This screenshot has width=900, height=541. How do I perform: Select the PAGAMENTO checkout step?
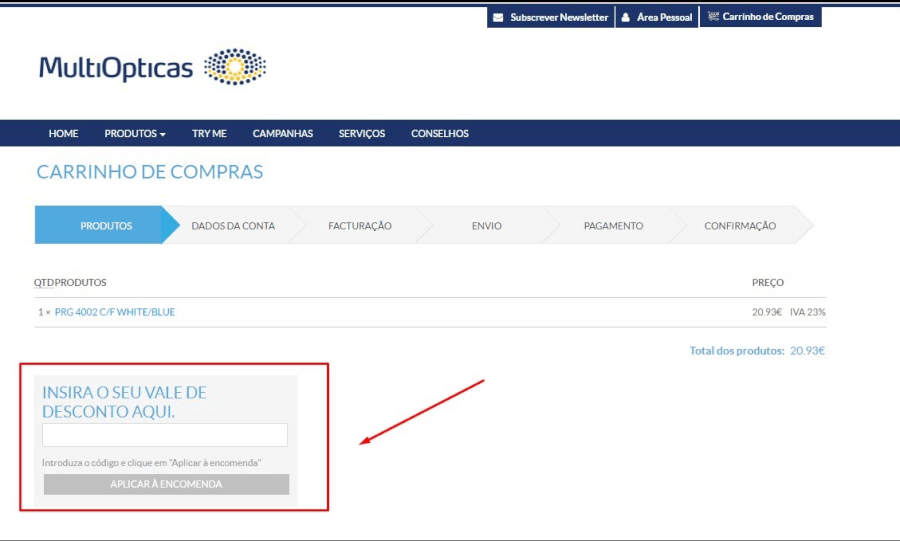point(613,225)
